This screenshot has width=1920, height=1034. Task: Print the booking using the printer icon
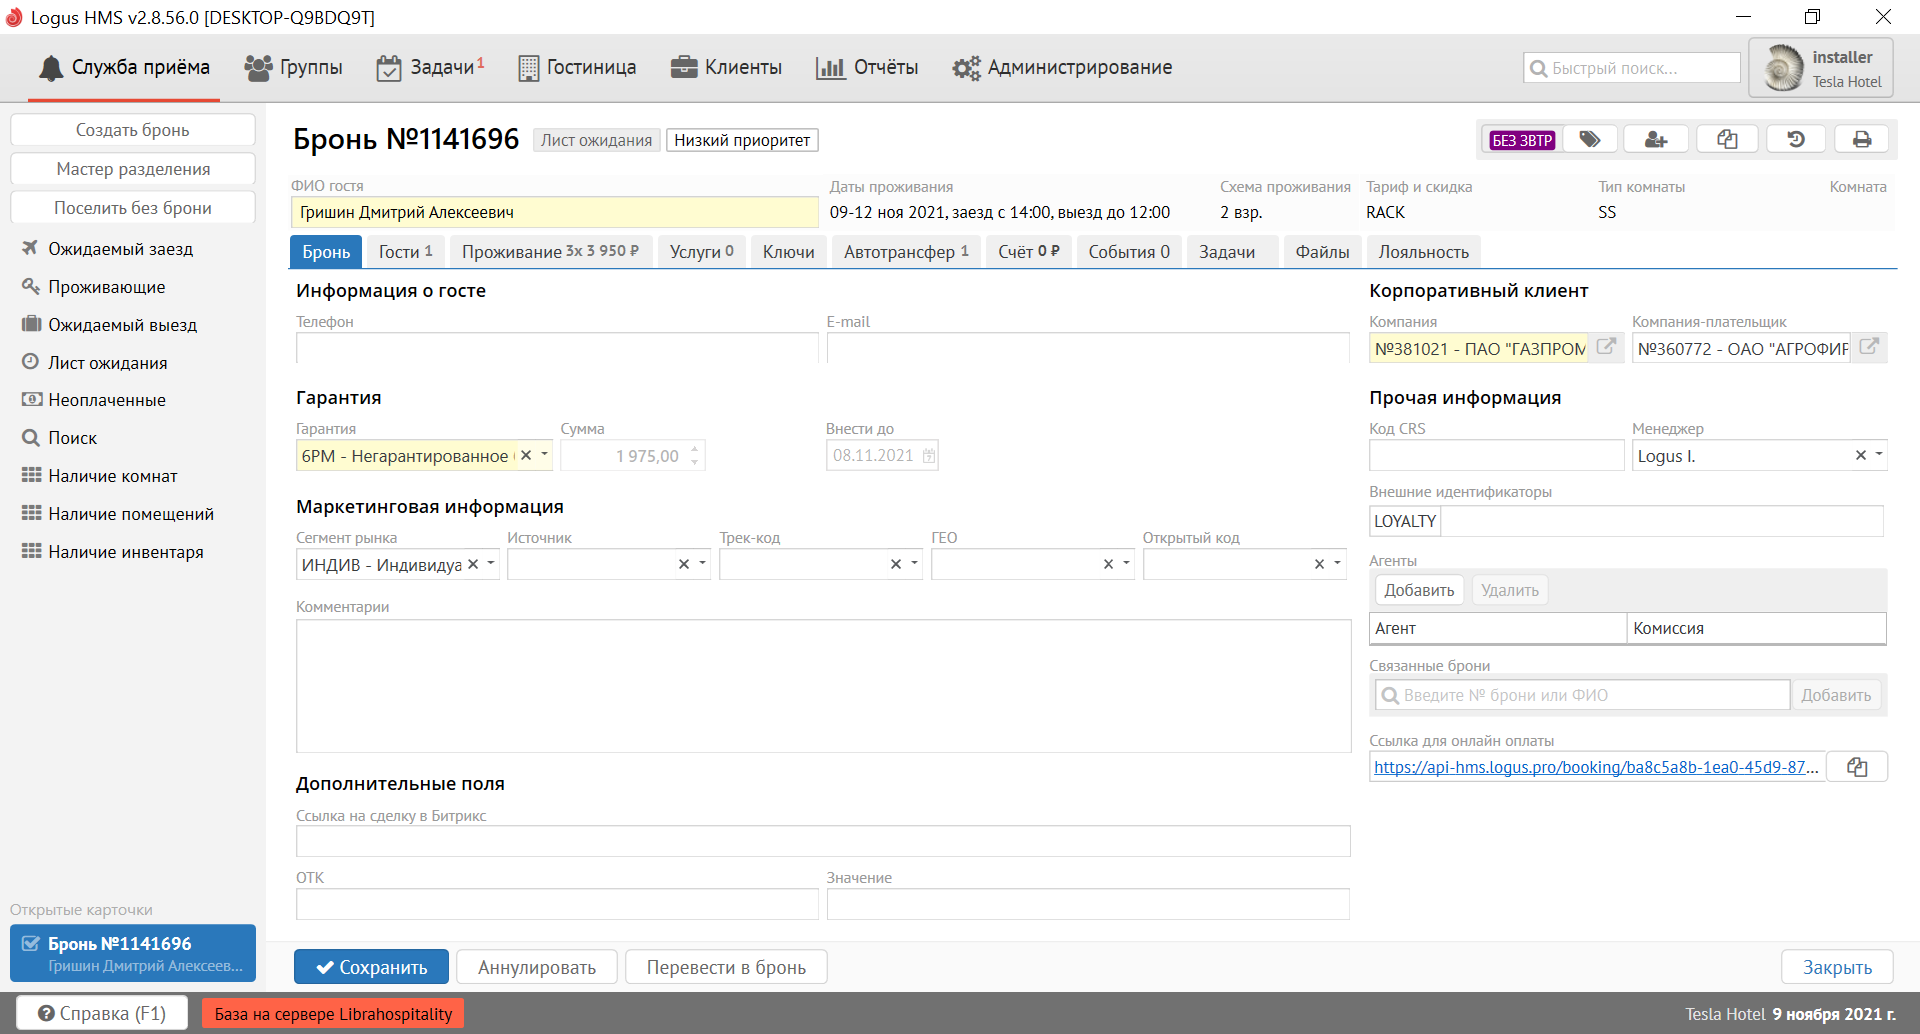(x=1862, y=140)
